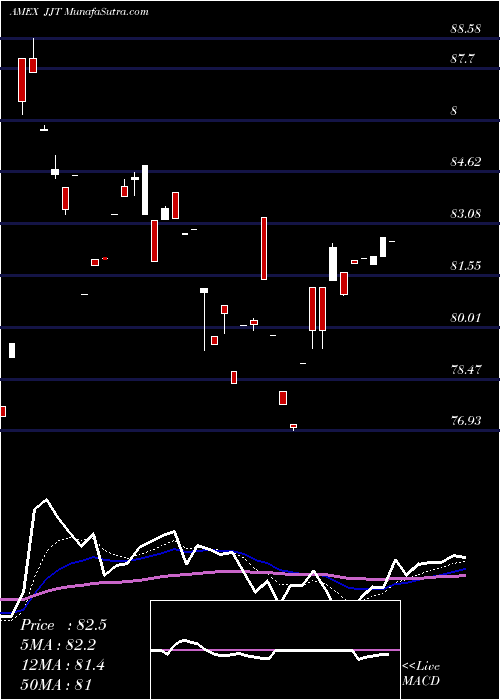Select the 83.08 price axis label
Screen dimensions: 500x700
[466, 214]
